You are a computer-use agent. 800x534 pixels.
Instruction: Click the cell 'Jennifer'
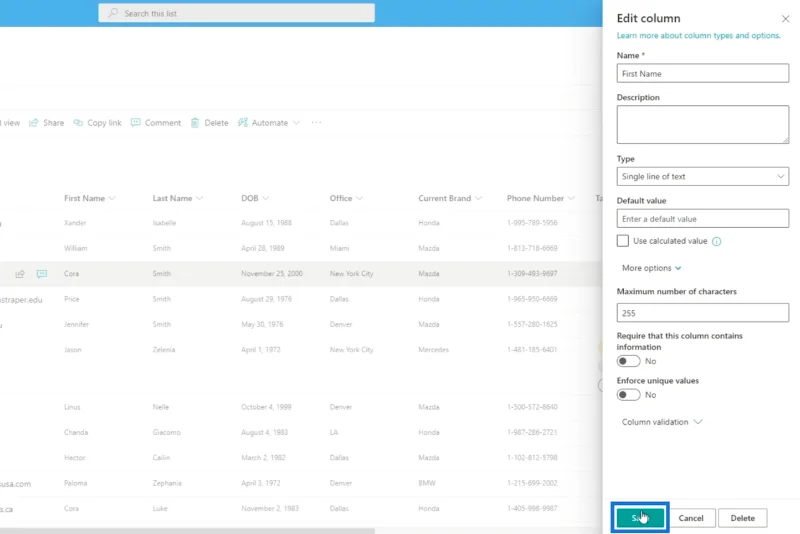point(77,324)
